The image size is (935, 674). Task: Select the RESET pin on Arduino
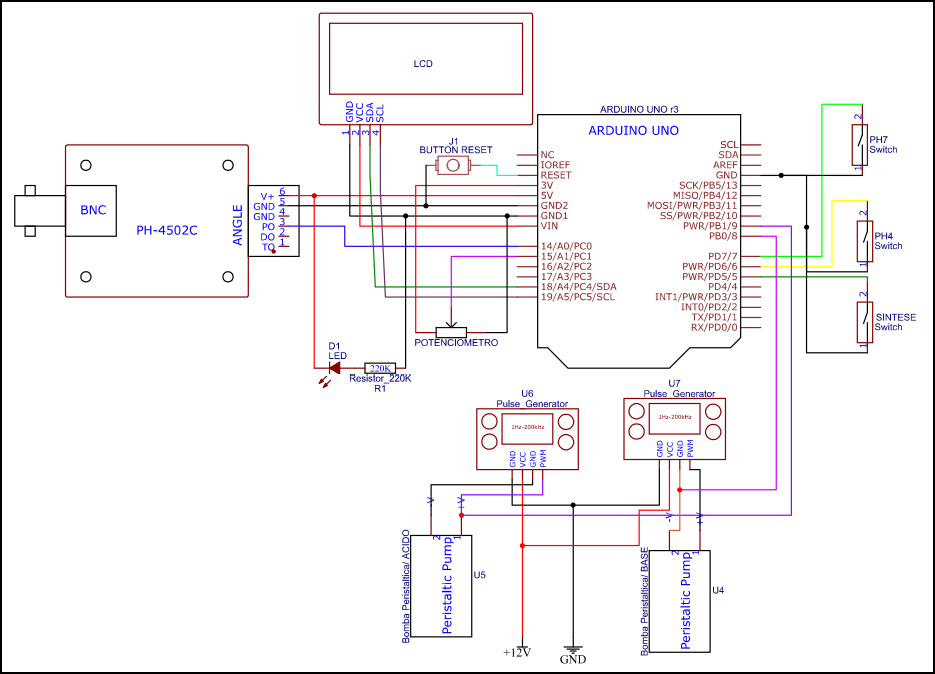pos(556,175)
